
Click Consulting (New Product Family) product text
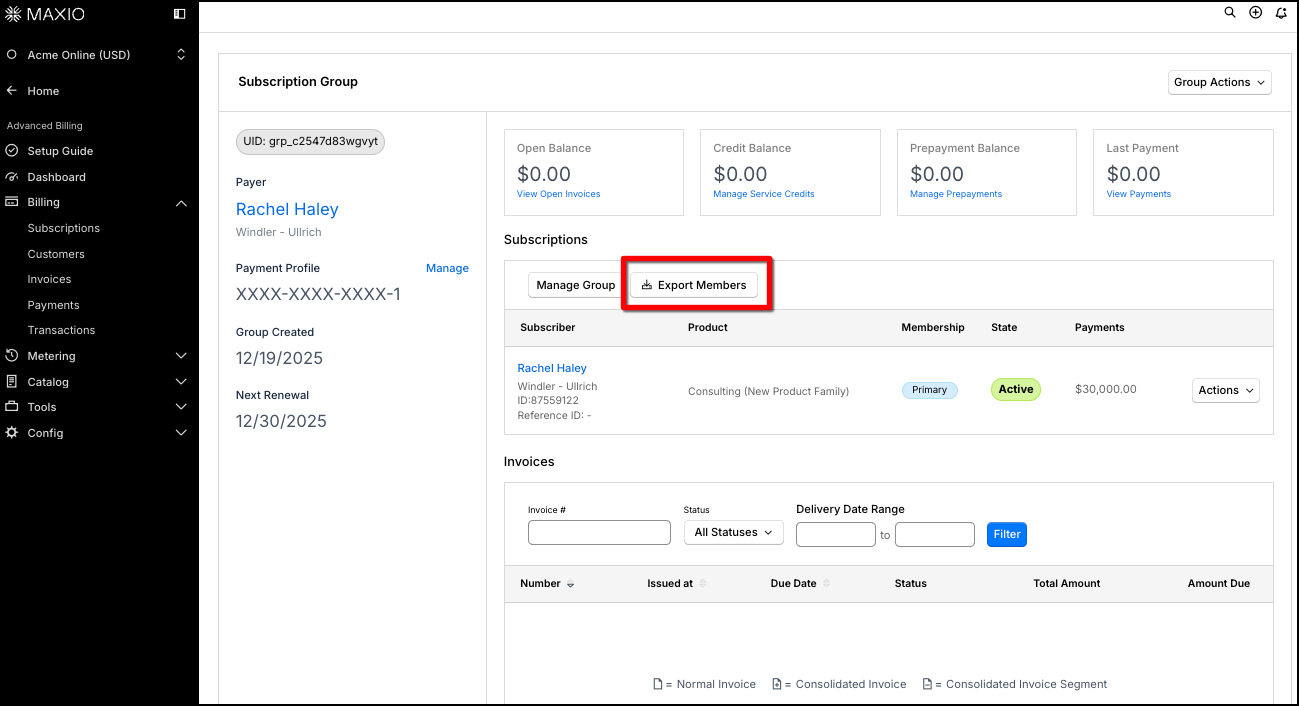tap(768, 392)
